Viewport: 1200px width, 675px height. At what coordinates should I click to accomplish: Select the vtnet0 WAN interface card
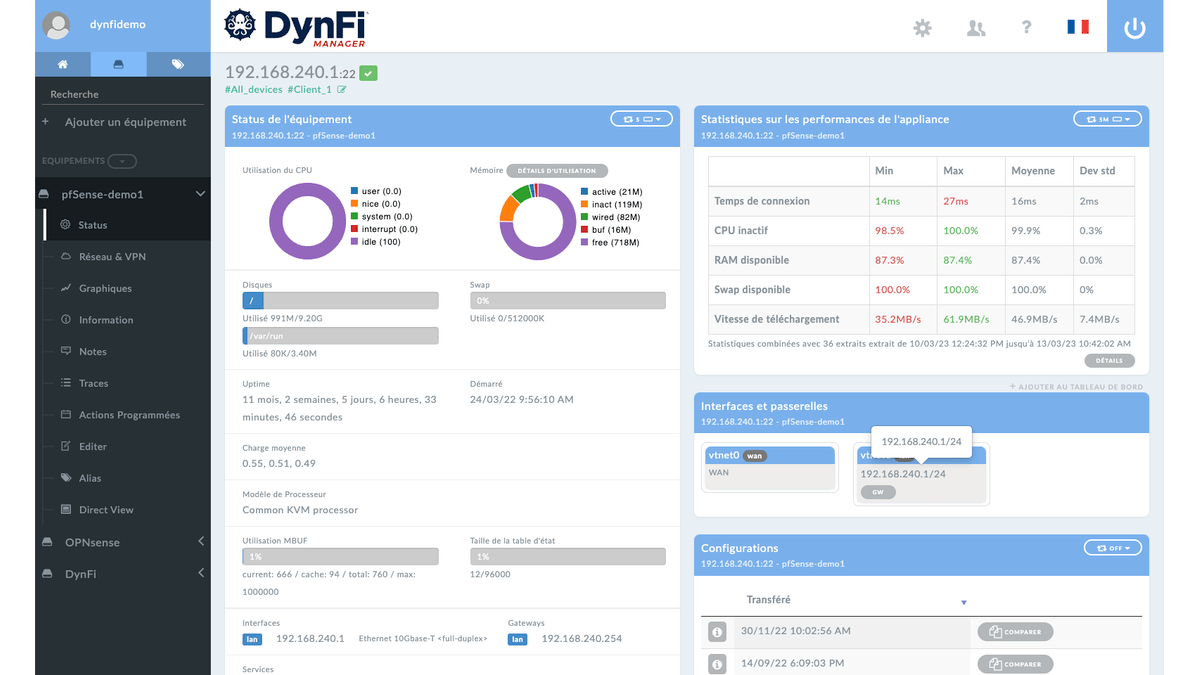coord(770,468)
